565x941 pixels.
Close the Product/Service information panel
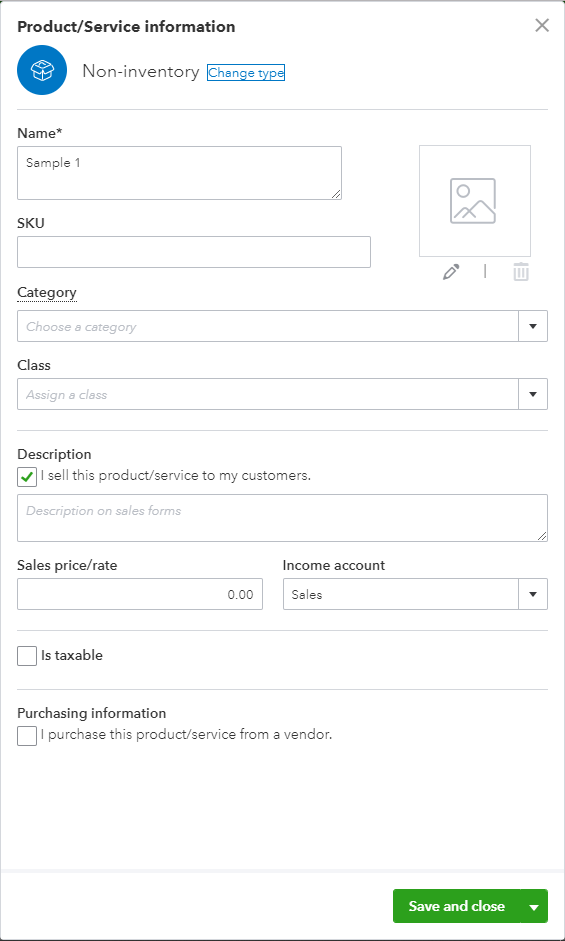(x=542, y=25)
